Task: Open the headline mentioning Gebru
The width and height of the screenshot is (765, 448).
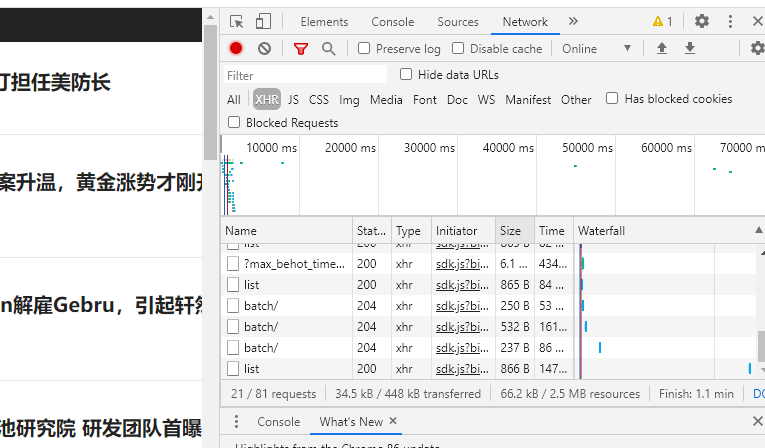Action: pyautogui.click(x=101, y=305)
